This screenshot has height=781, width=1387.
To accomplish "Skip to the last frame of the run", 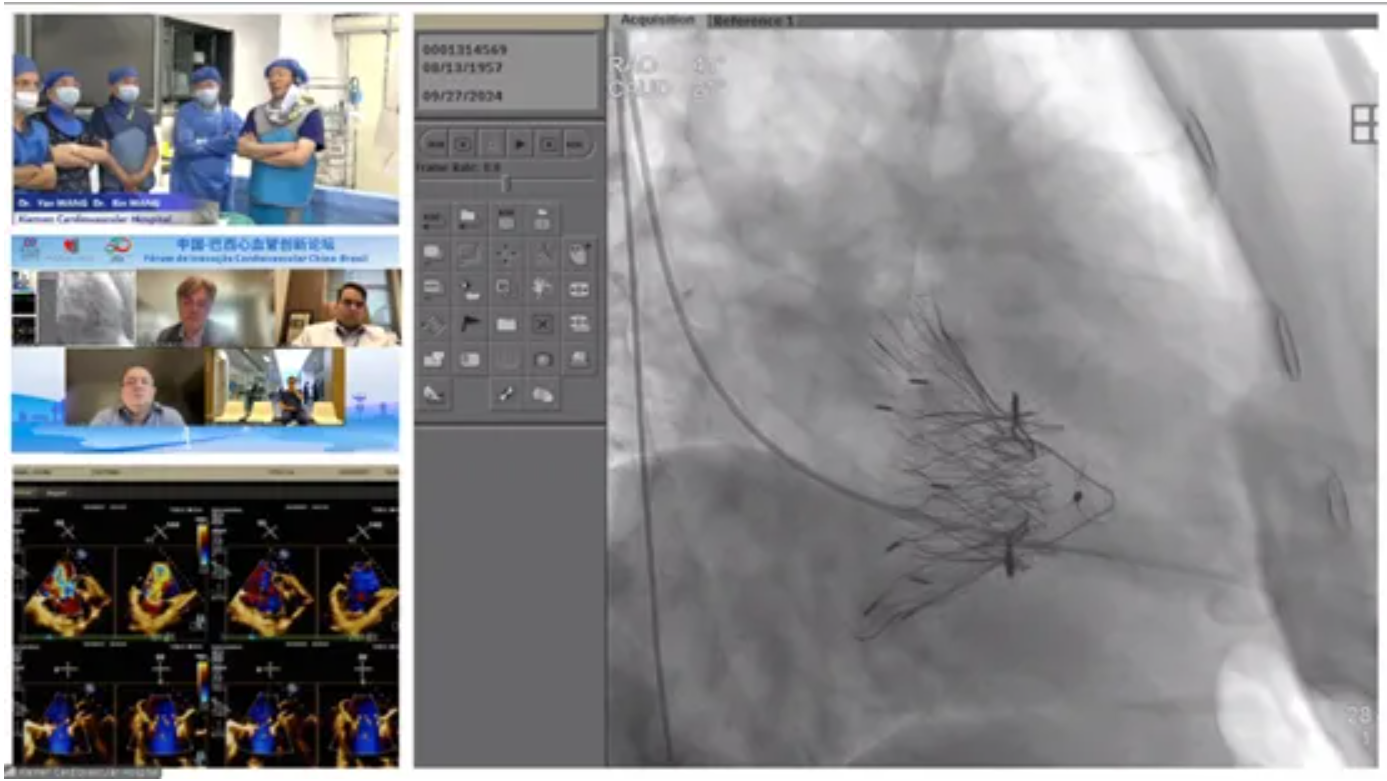I will pos(576,144).
